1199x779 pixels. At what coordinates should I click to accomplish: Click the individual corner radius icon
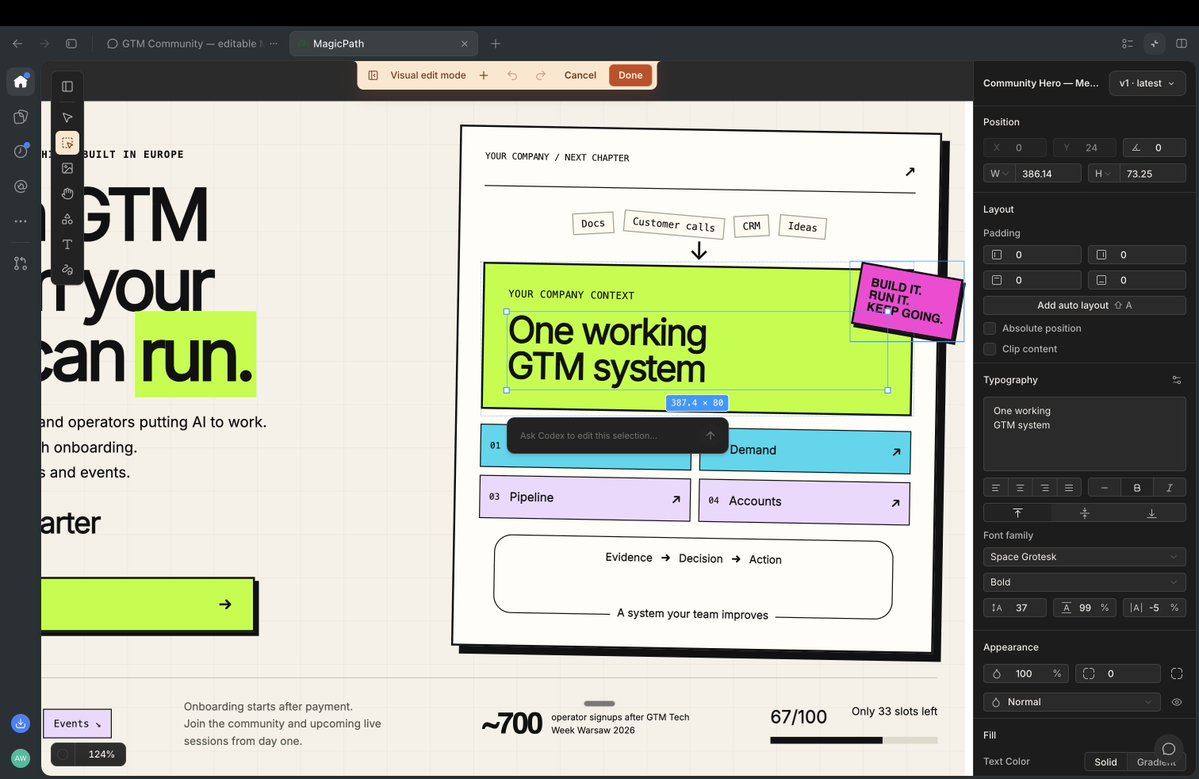tap(1177, 674)
